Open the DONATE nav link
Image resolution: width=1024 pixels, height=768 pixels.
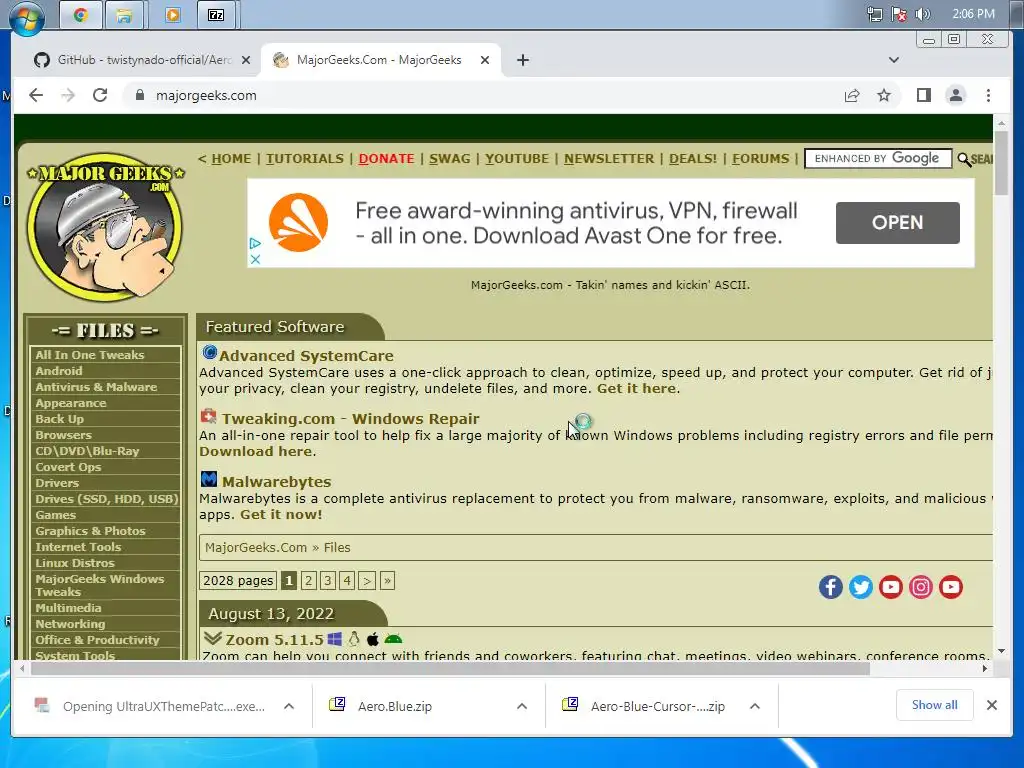[x=386, y=159]
